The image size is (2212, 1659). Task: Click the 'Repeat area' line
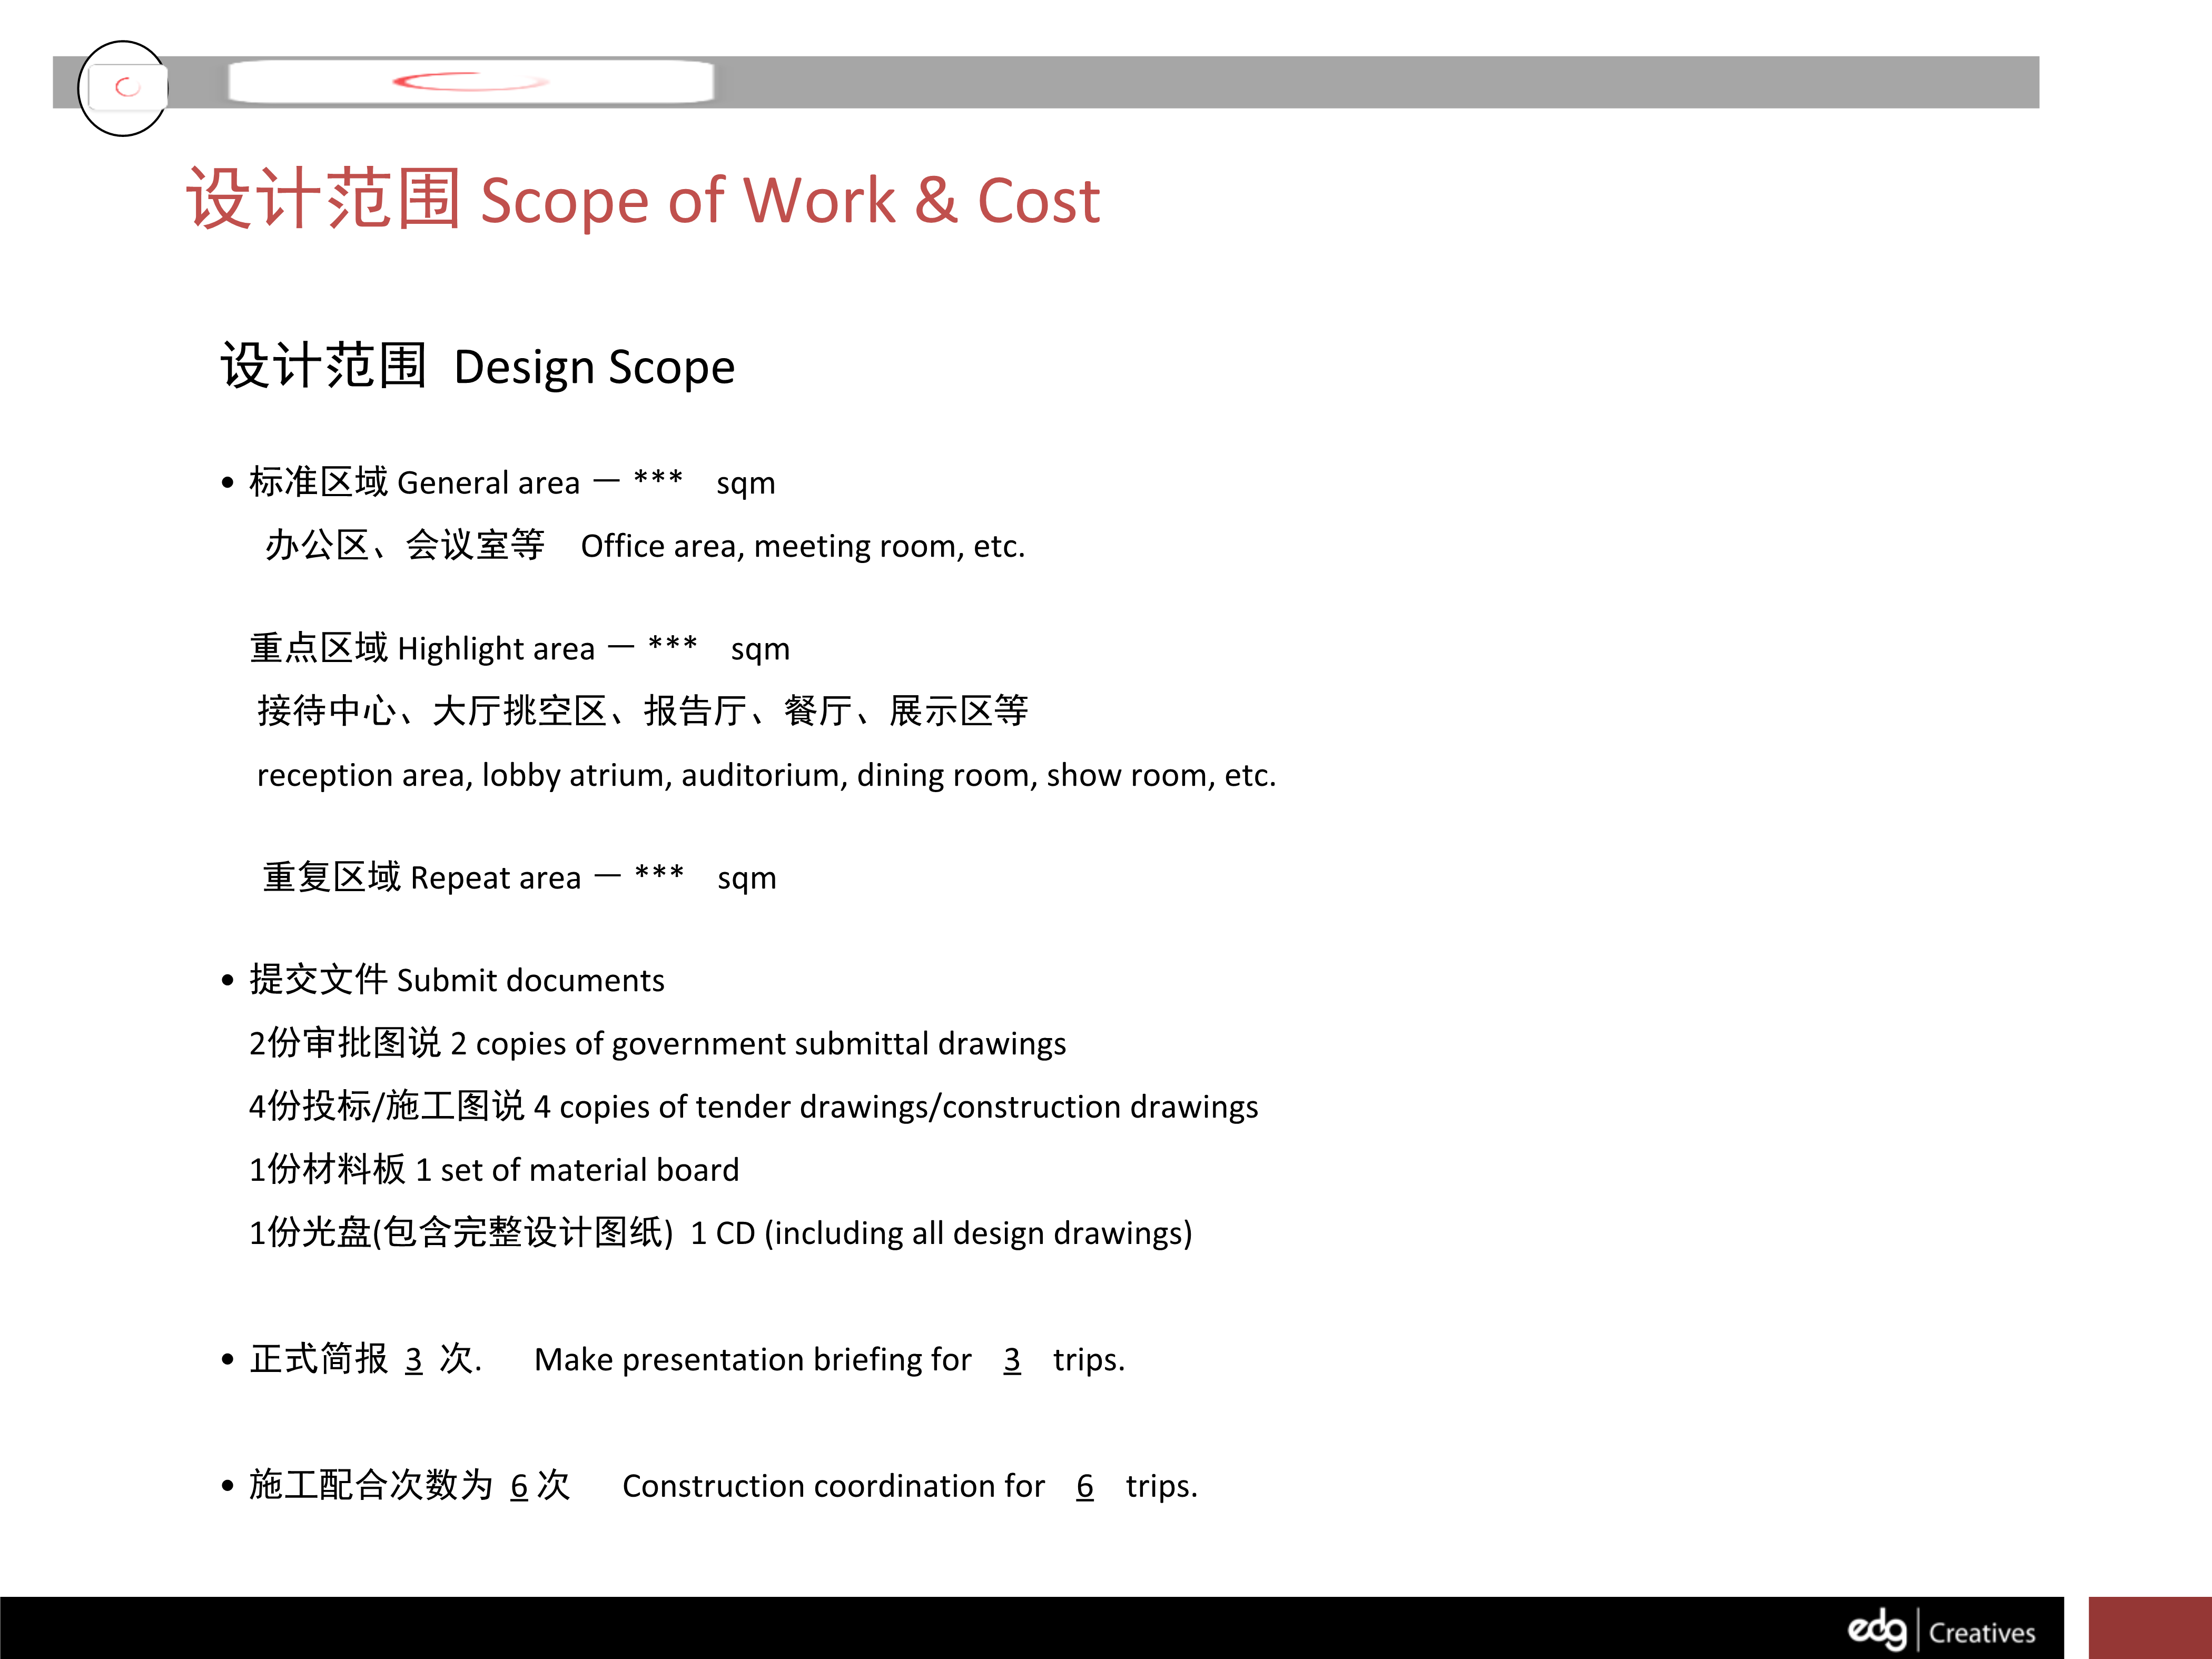[x=519, y=877]
